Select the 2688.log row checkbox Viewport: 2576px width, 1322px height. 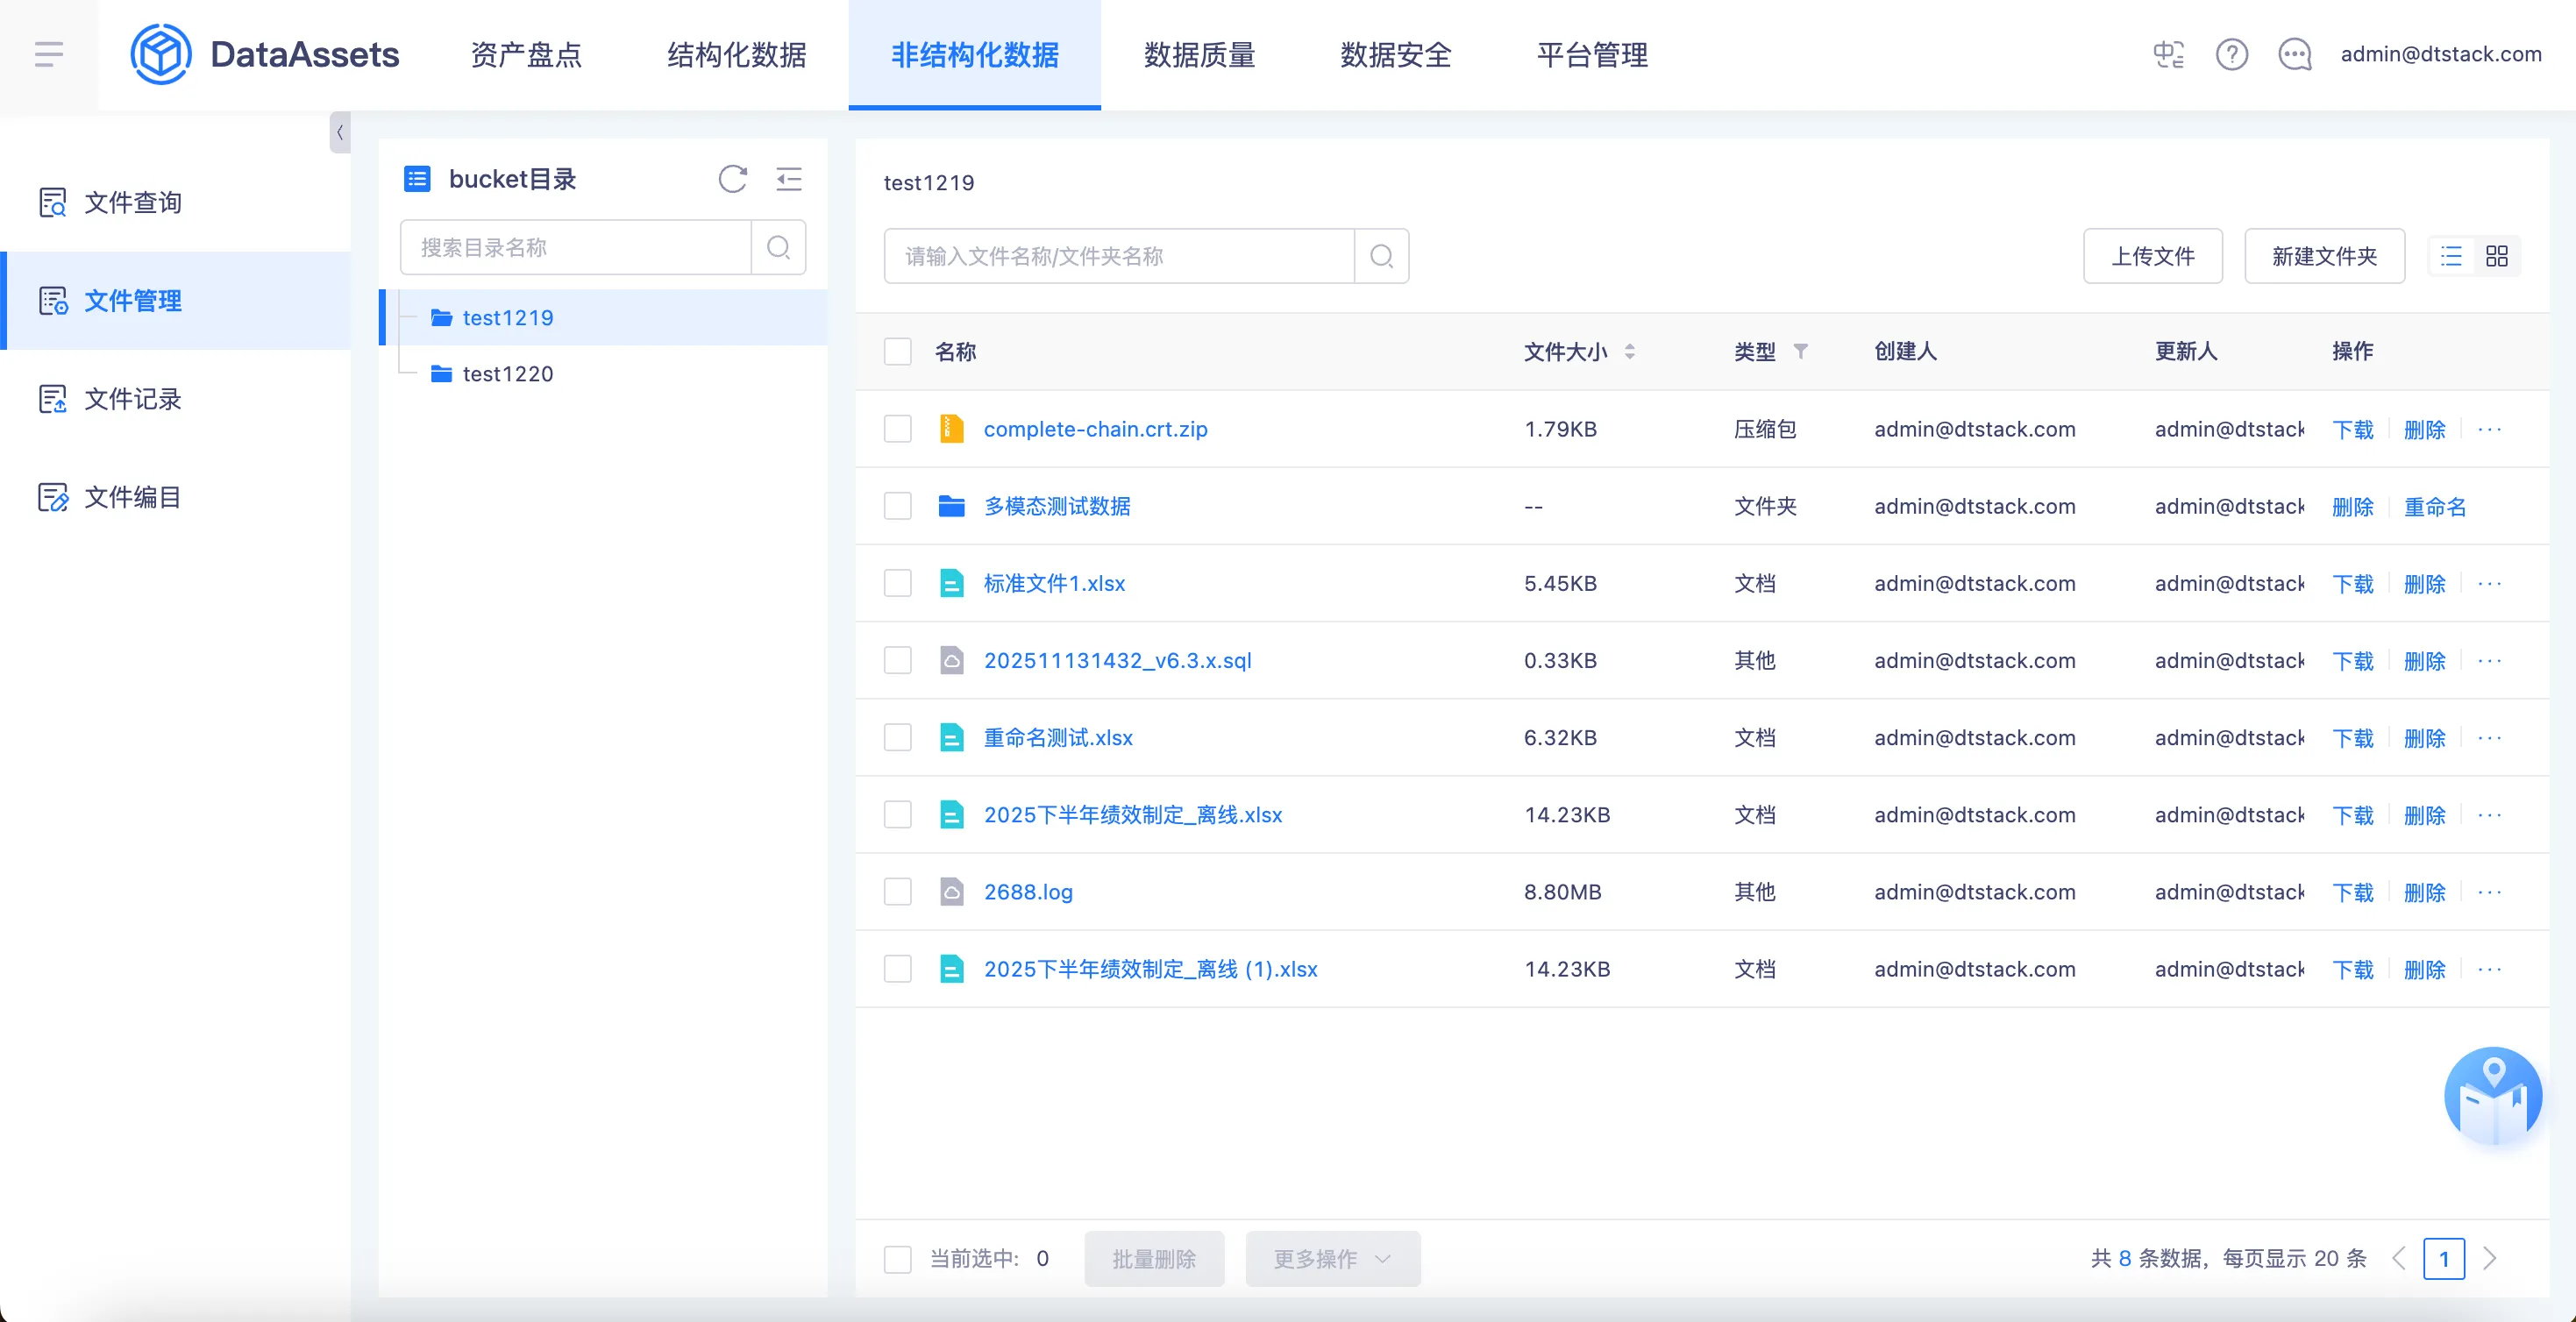[x=897, y=892]
